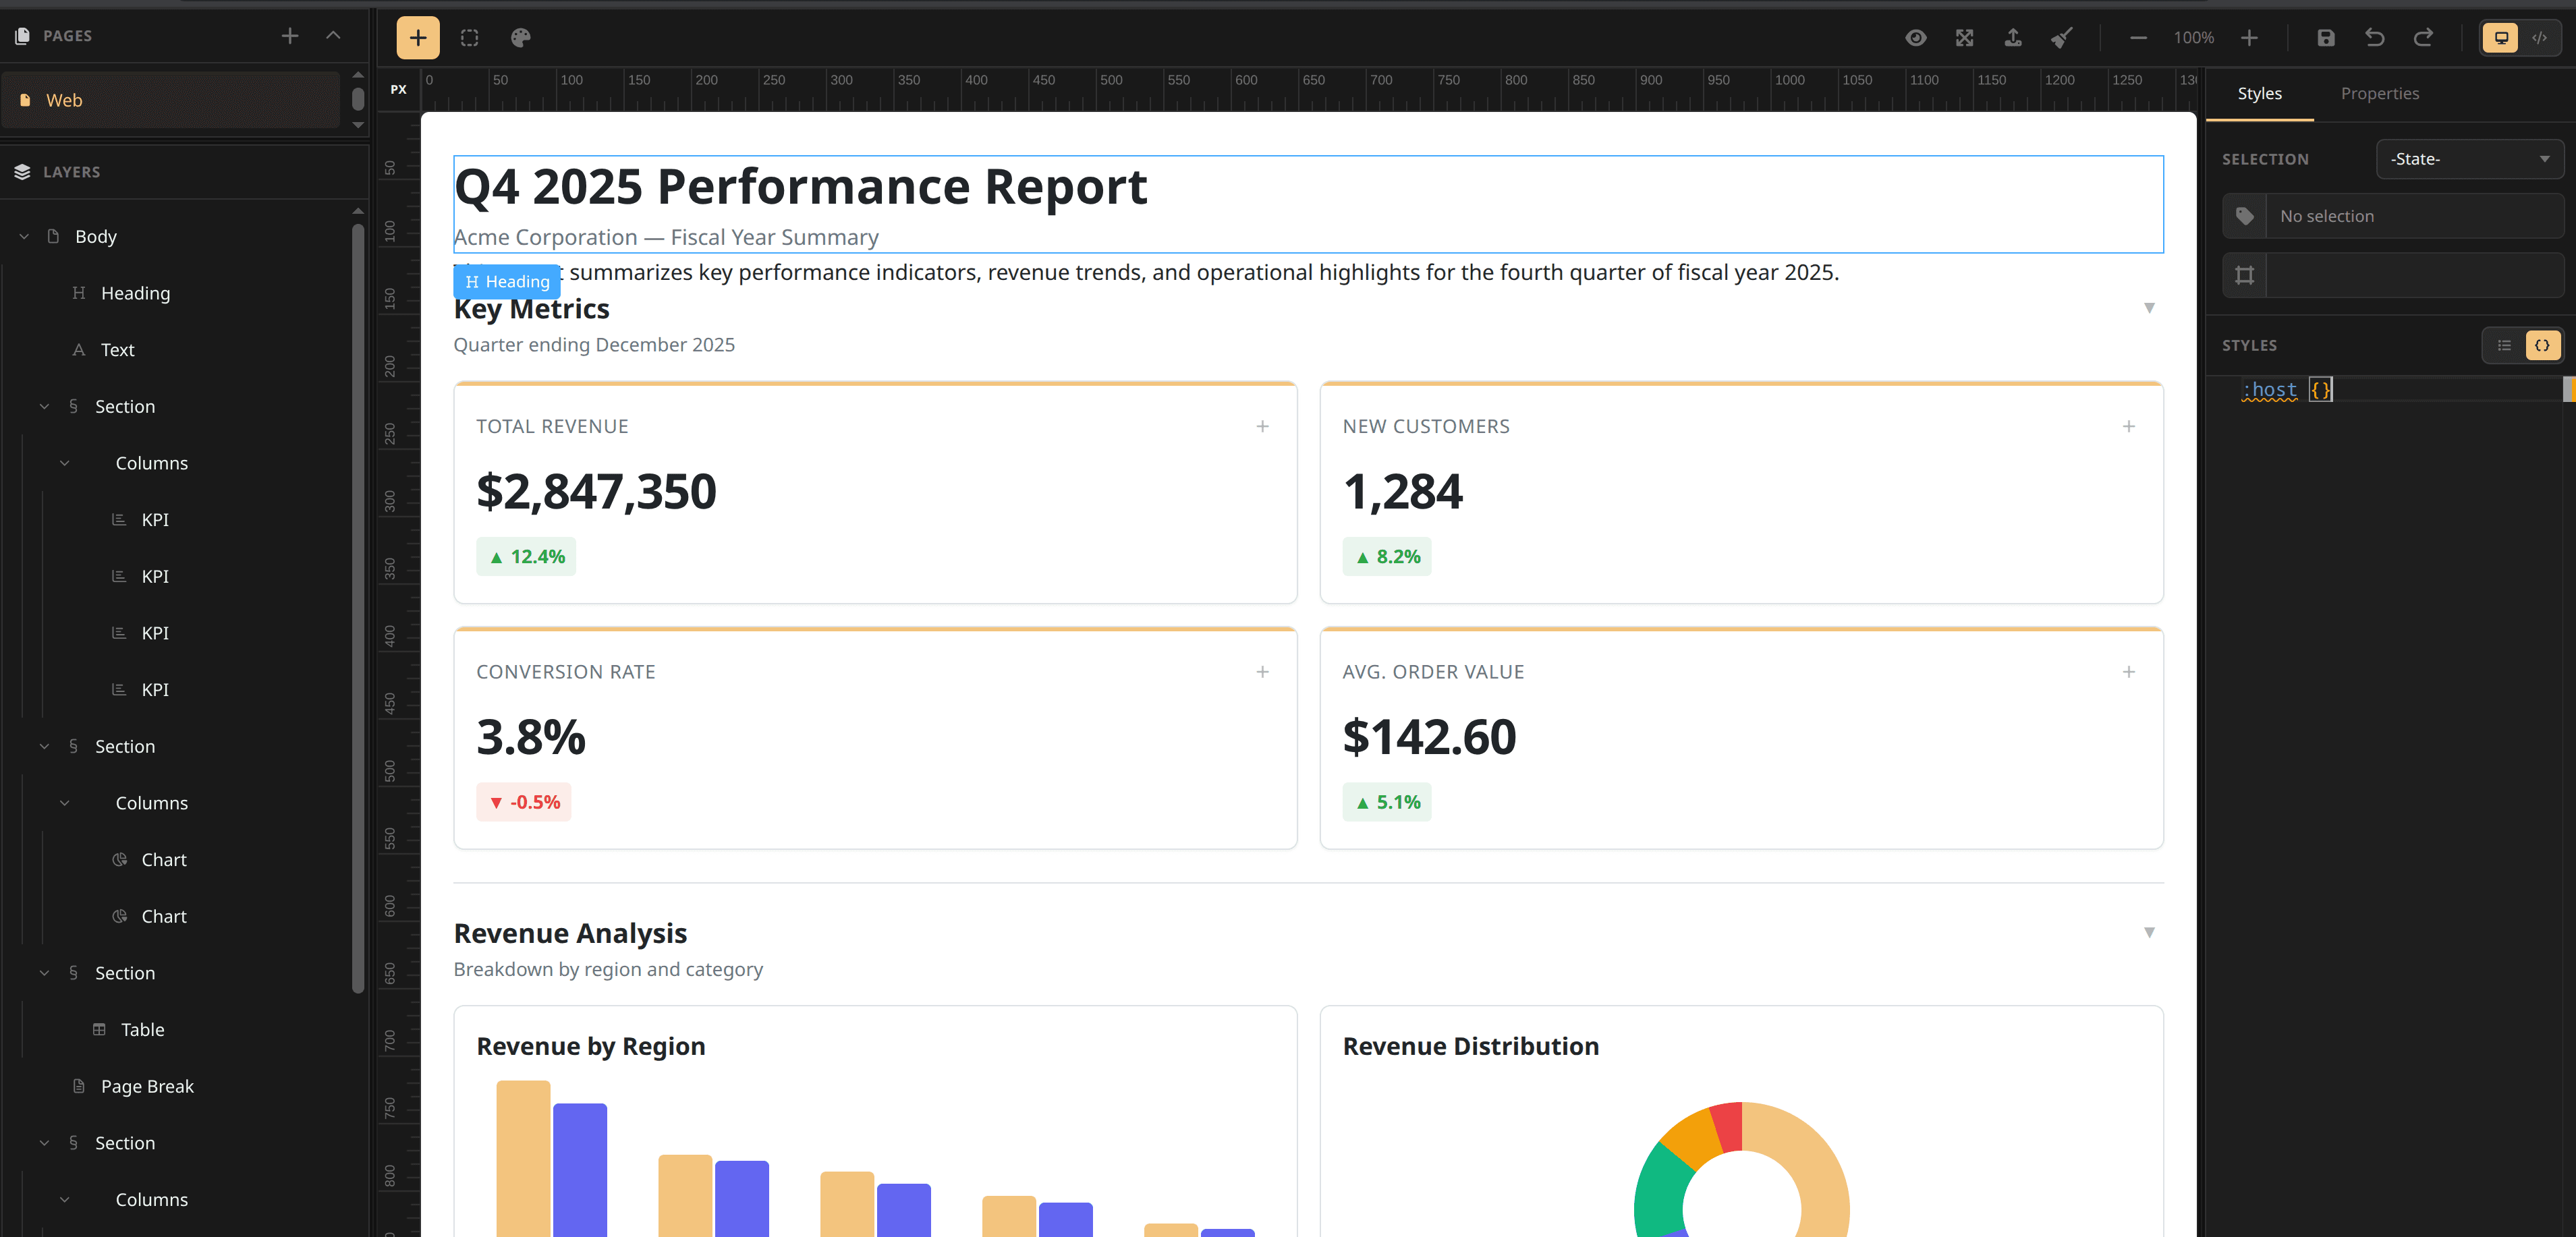Undo the last change
The height and width of the screenshot is (1237, 2576).
2374,38
